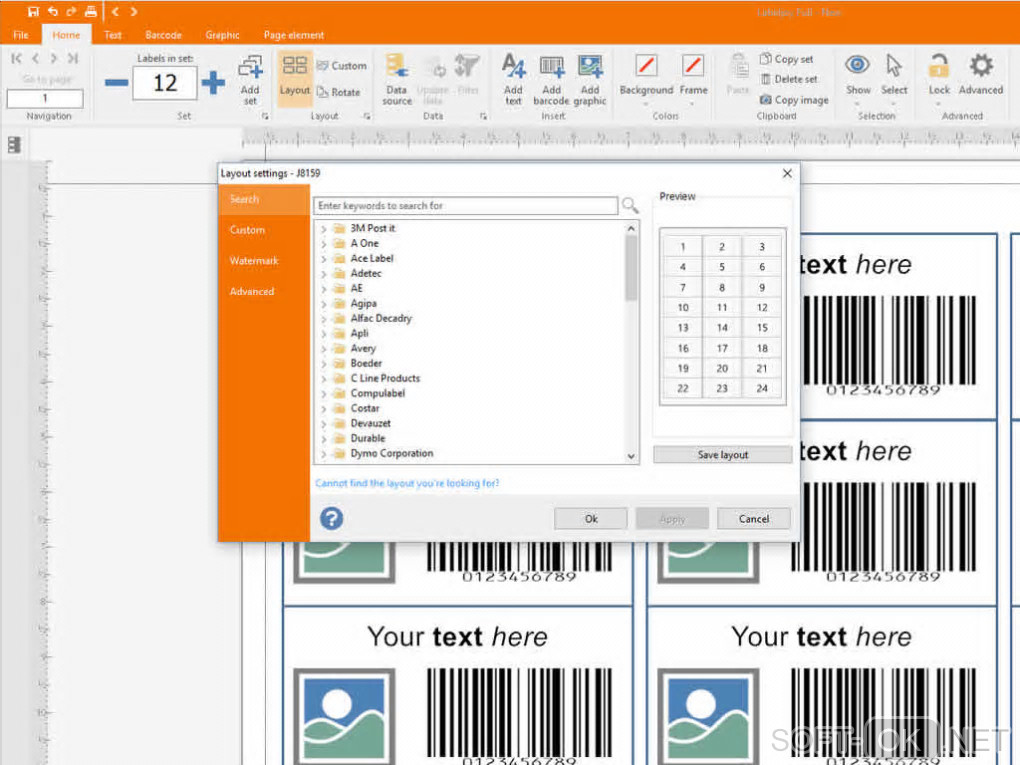This screenshot has height=765, width=1020.
Task: Click the Add barcode icon
Action: 551,68
